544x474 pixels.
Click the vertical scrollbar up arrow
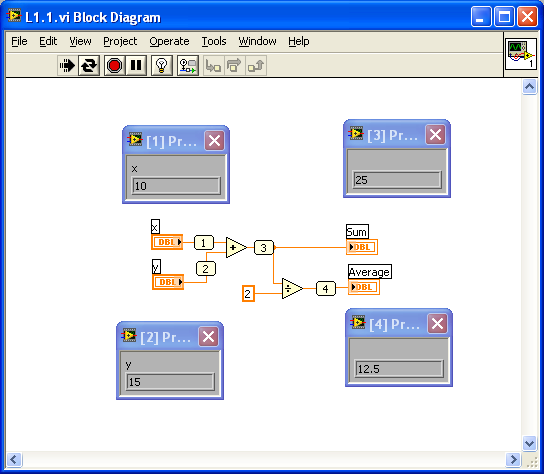(529, 87)
